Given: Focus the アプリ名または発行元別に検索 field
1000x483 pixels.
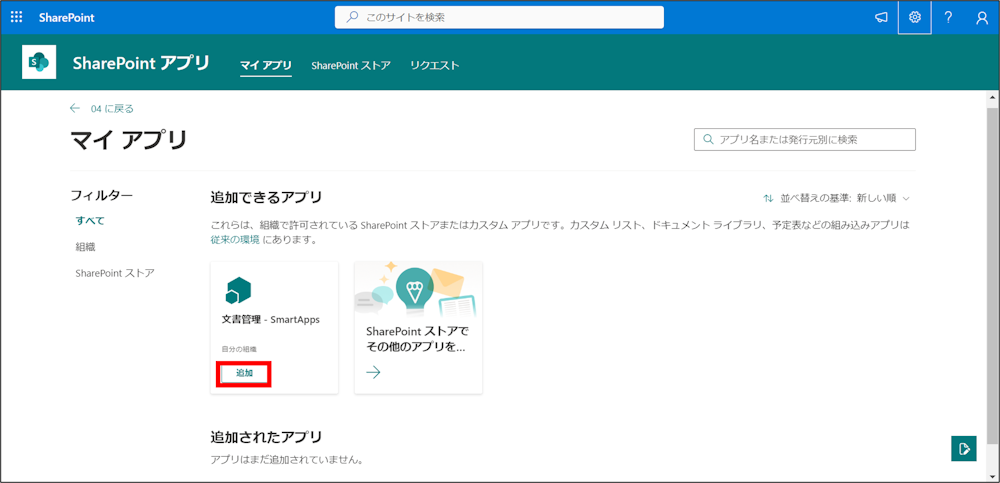Looking at the screenshot, I should (x=805, y=140).
